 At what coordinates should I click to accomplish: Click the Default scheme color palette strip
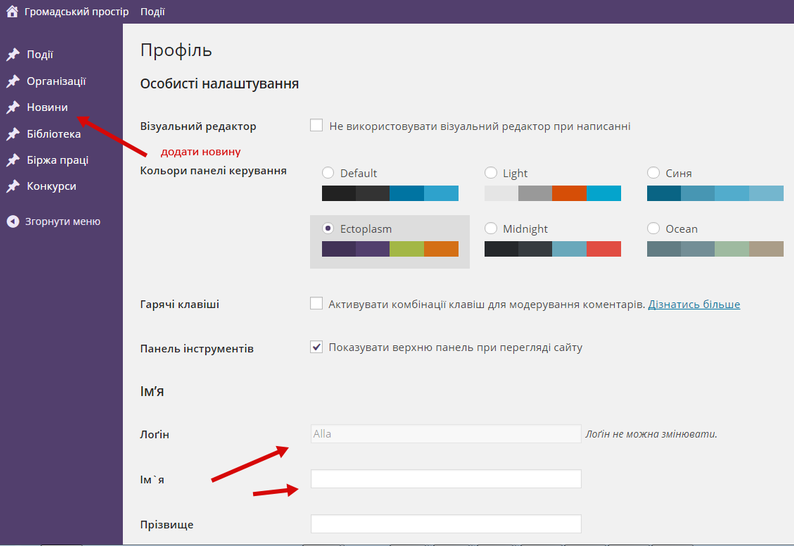click(390, 193)
